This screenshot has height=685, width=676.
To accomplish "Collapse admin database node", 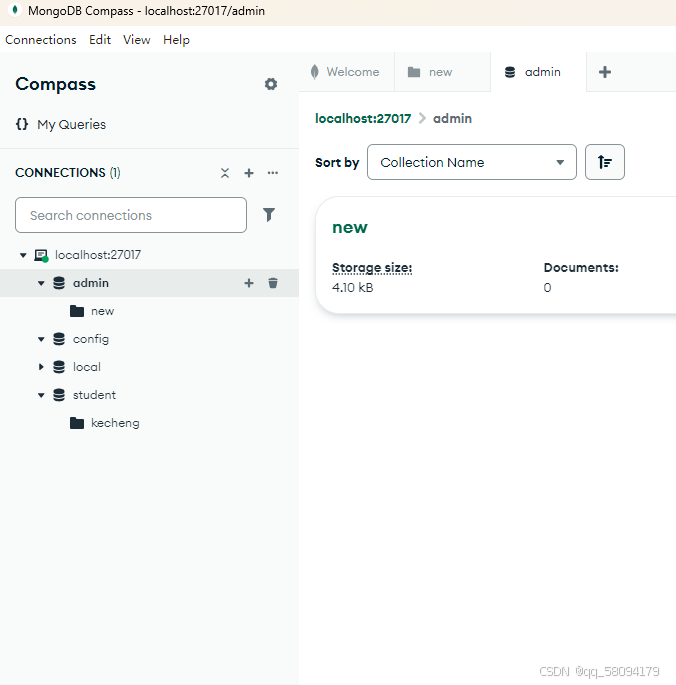I will [x=41, y=284].
